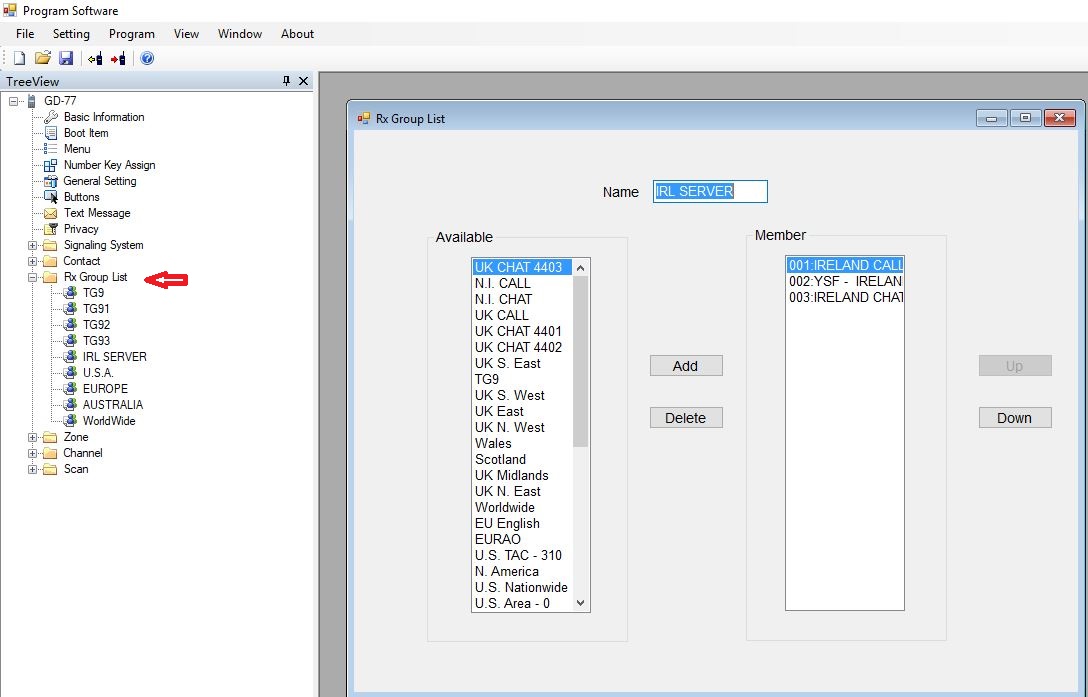The width and height of the screenshot is (1088, 697).
Task: Select UK CALL in Available list
Action: (x=522, y=315)
